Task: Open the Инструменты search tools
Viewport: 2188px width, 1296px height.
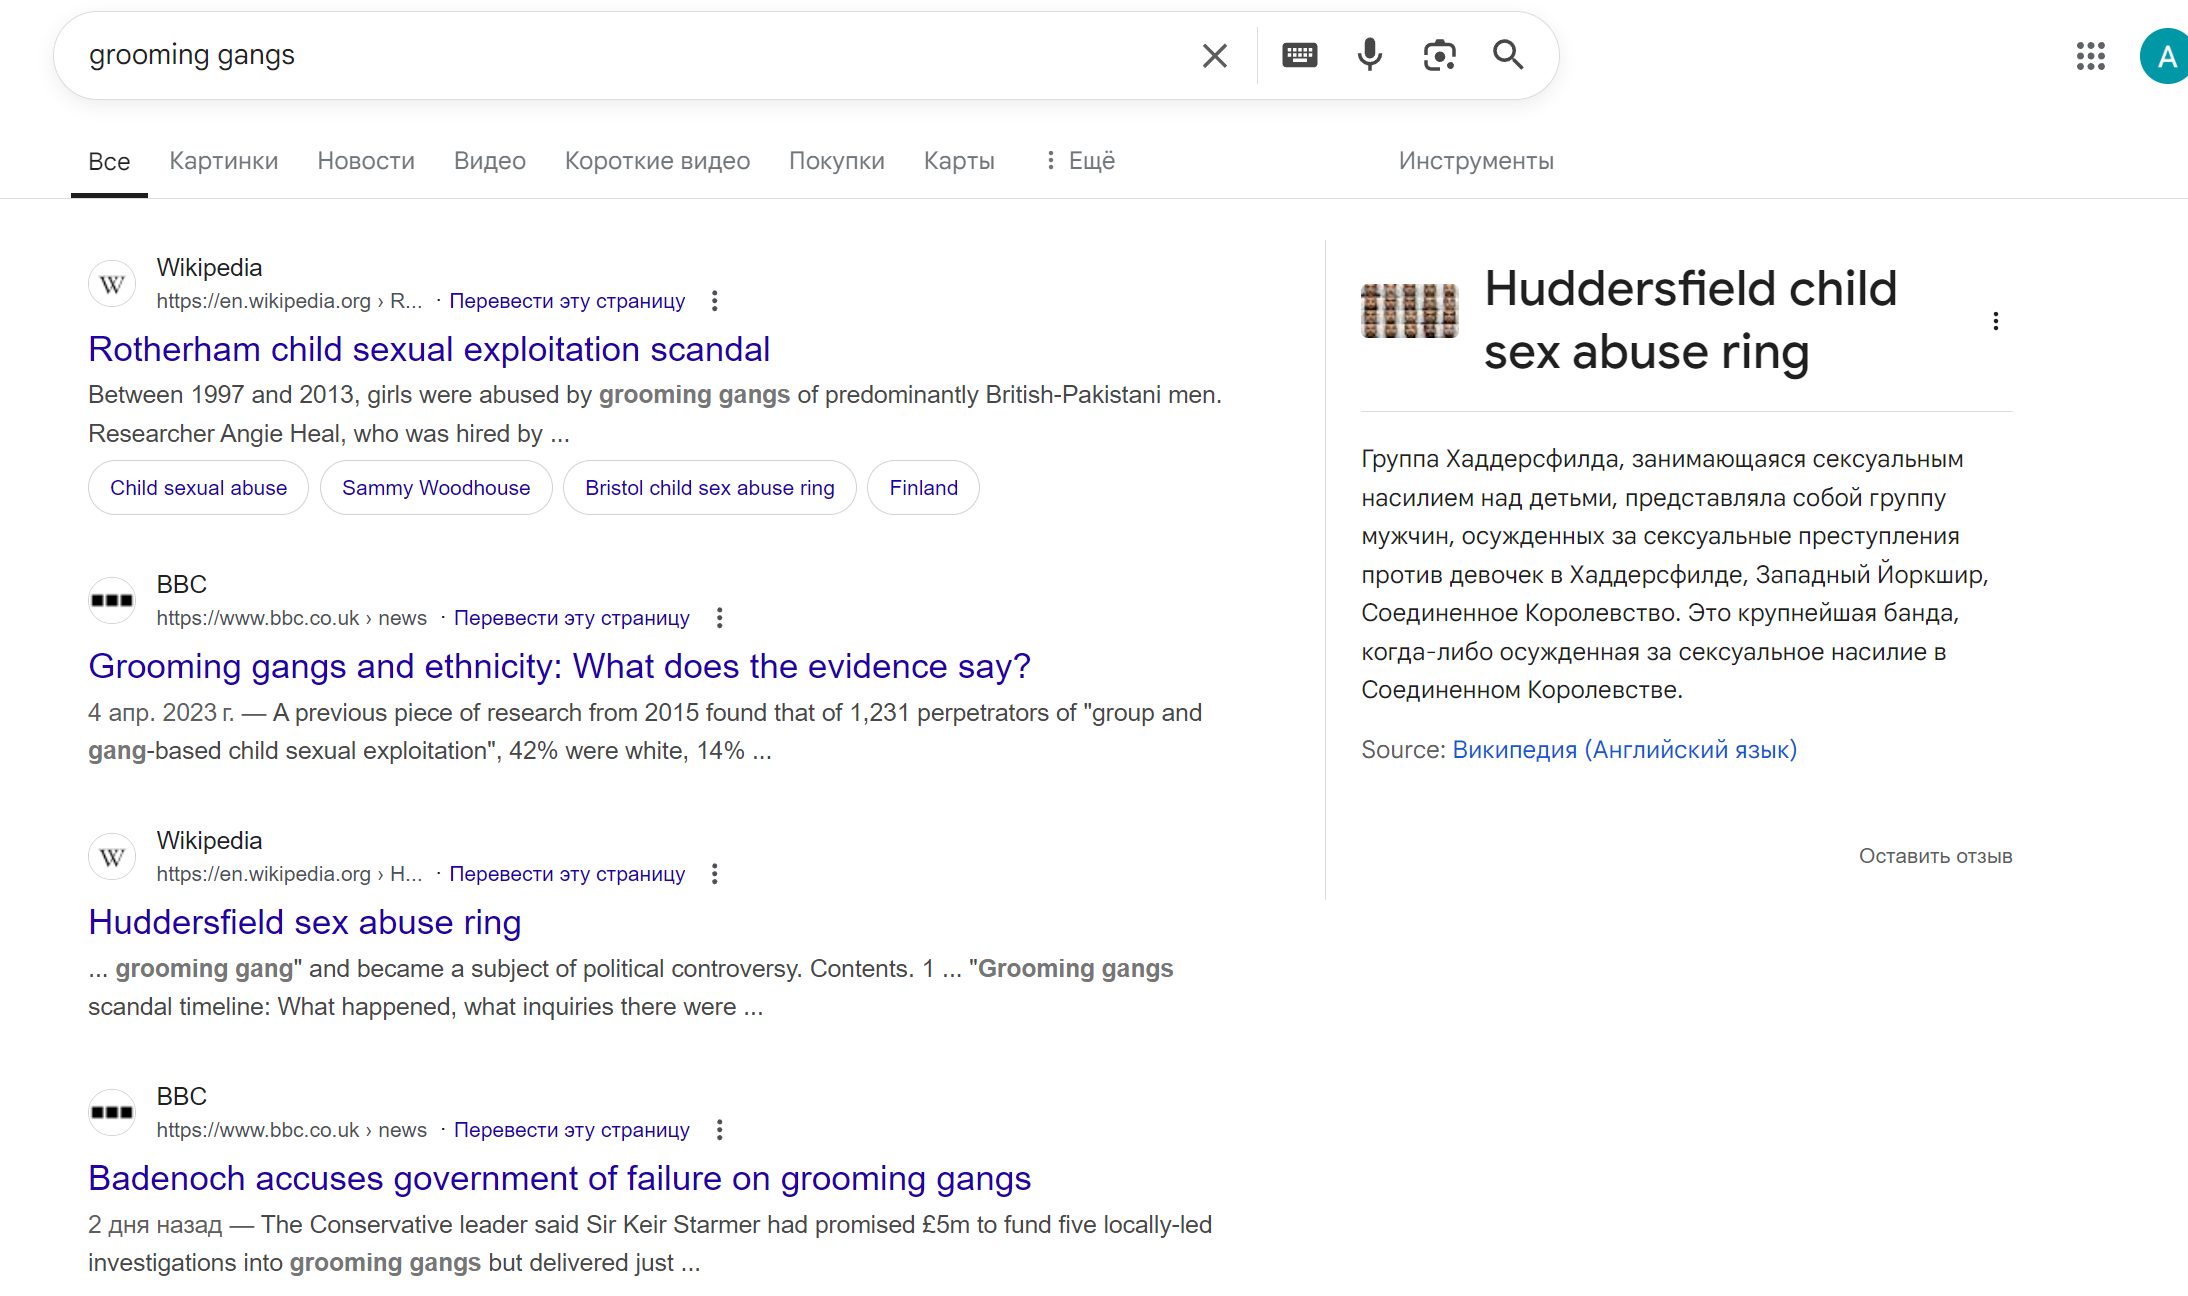Action: [x=1476, y=161]
